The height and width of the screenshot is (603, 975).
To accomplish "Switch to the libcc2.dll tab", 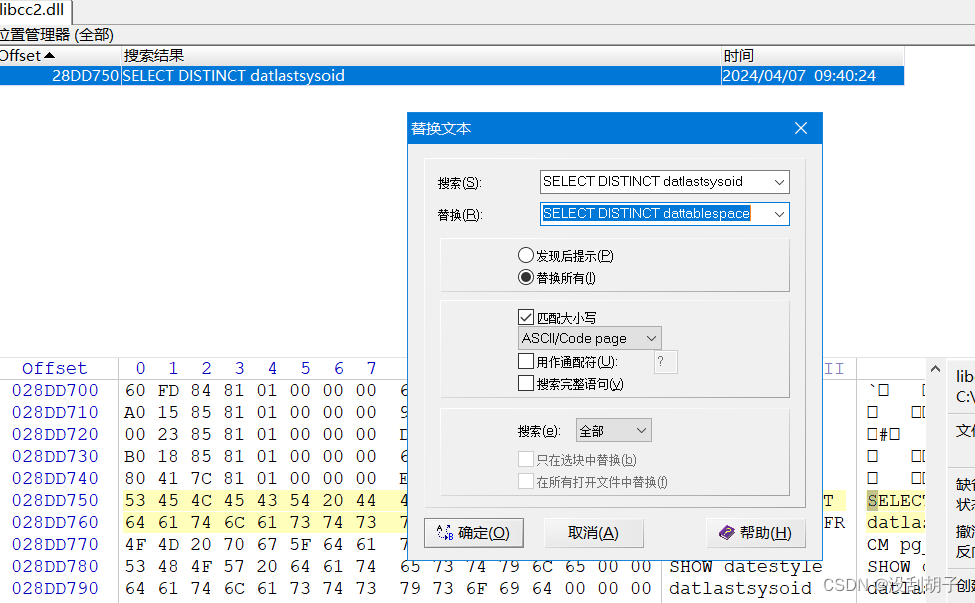I will pos(32,8).
